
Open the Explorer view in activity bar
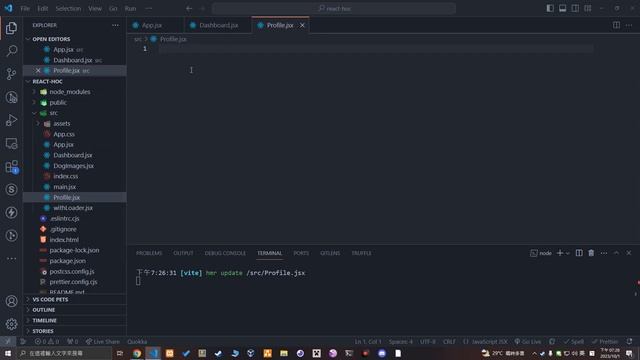coord(11,28)
